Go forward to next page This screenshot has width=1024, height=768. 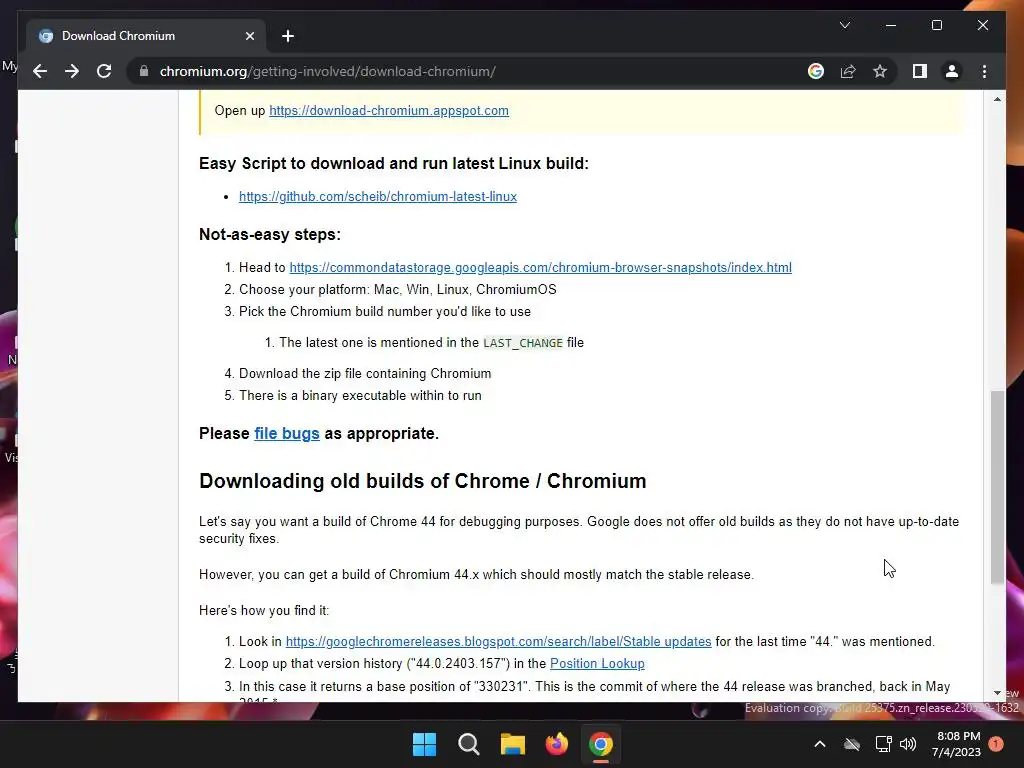[x=72, y=71]
